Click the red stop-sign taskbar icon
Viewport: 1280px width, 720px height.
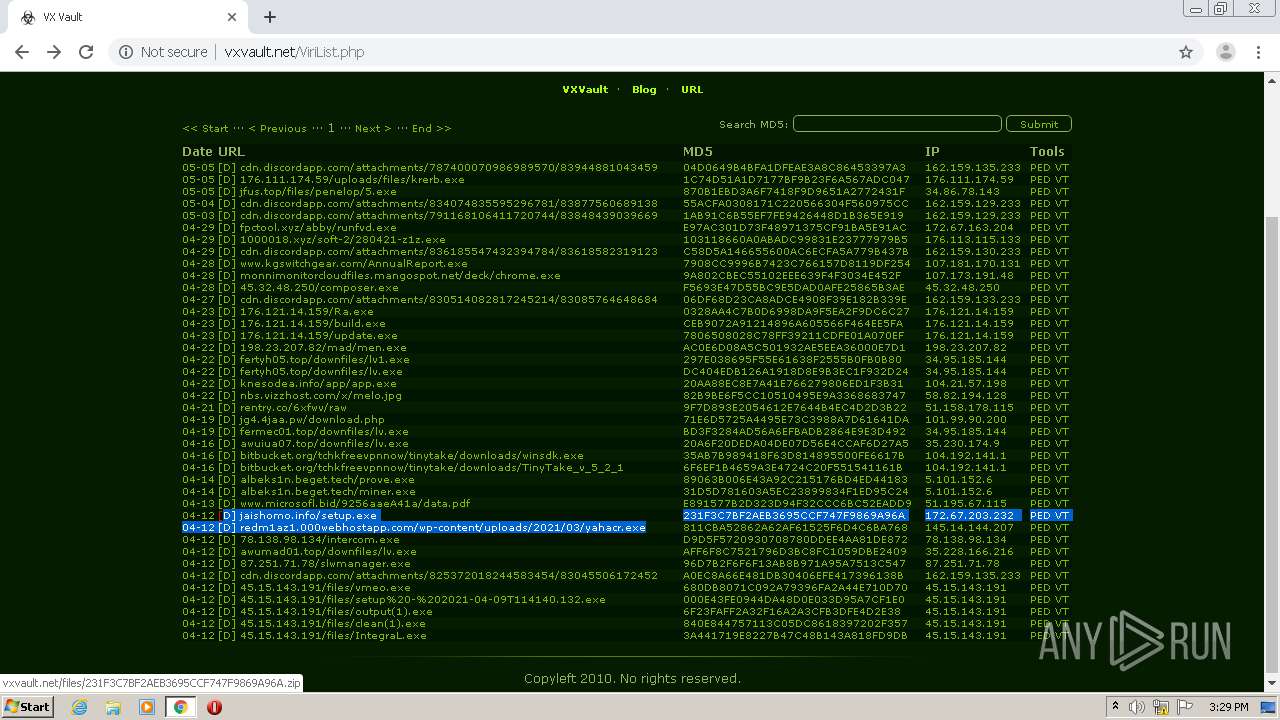tap(214, 707)
